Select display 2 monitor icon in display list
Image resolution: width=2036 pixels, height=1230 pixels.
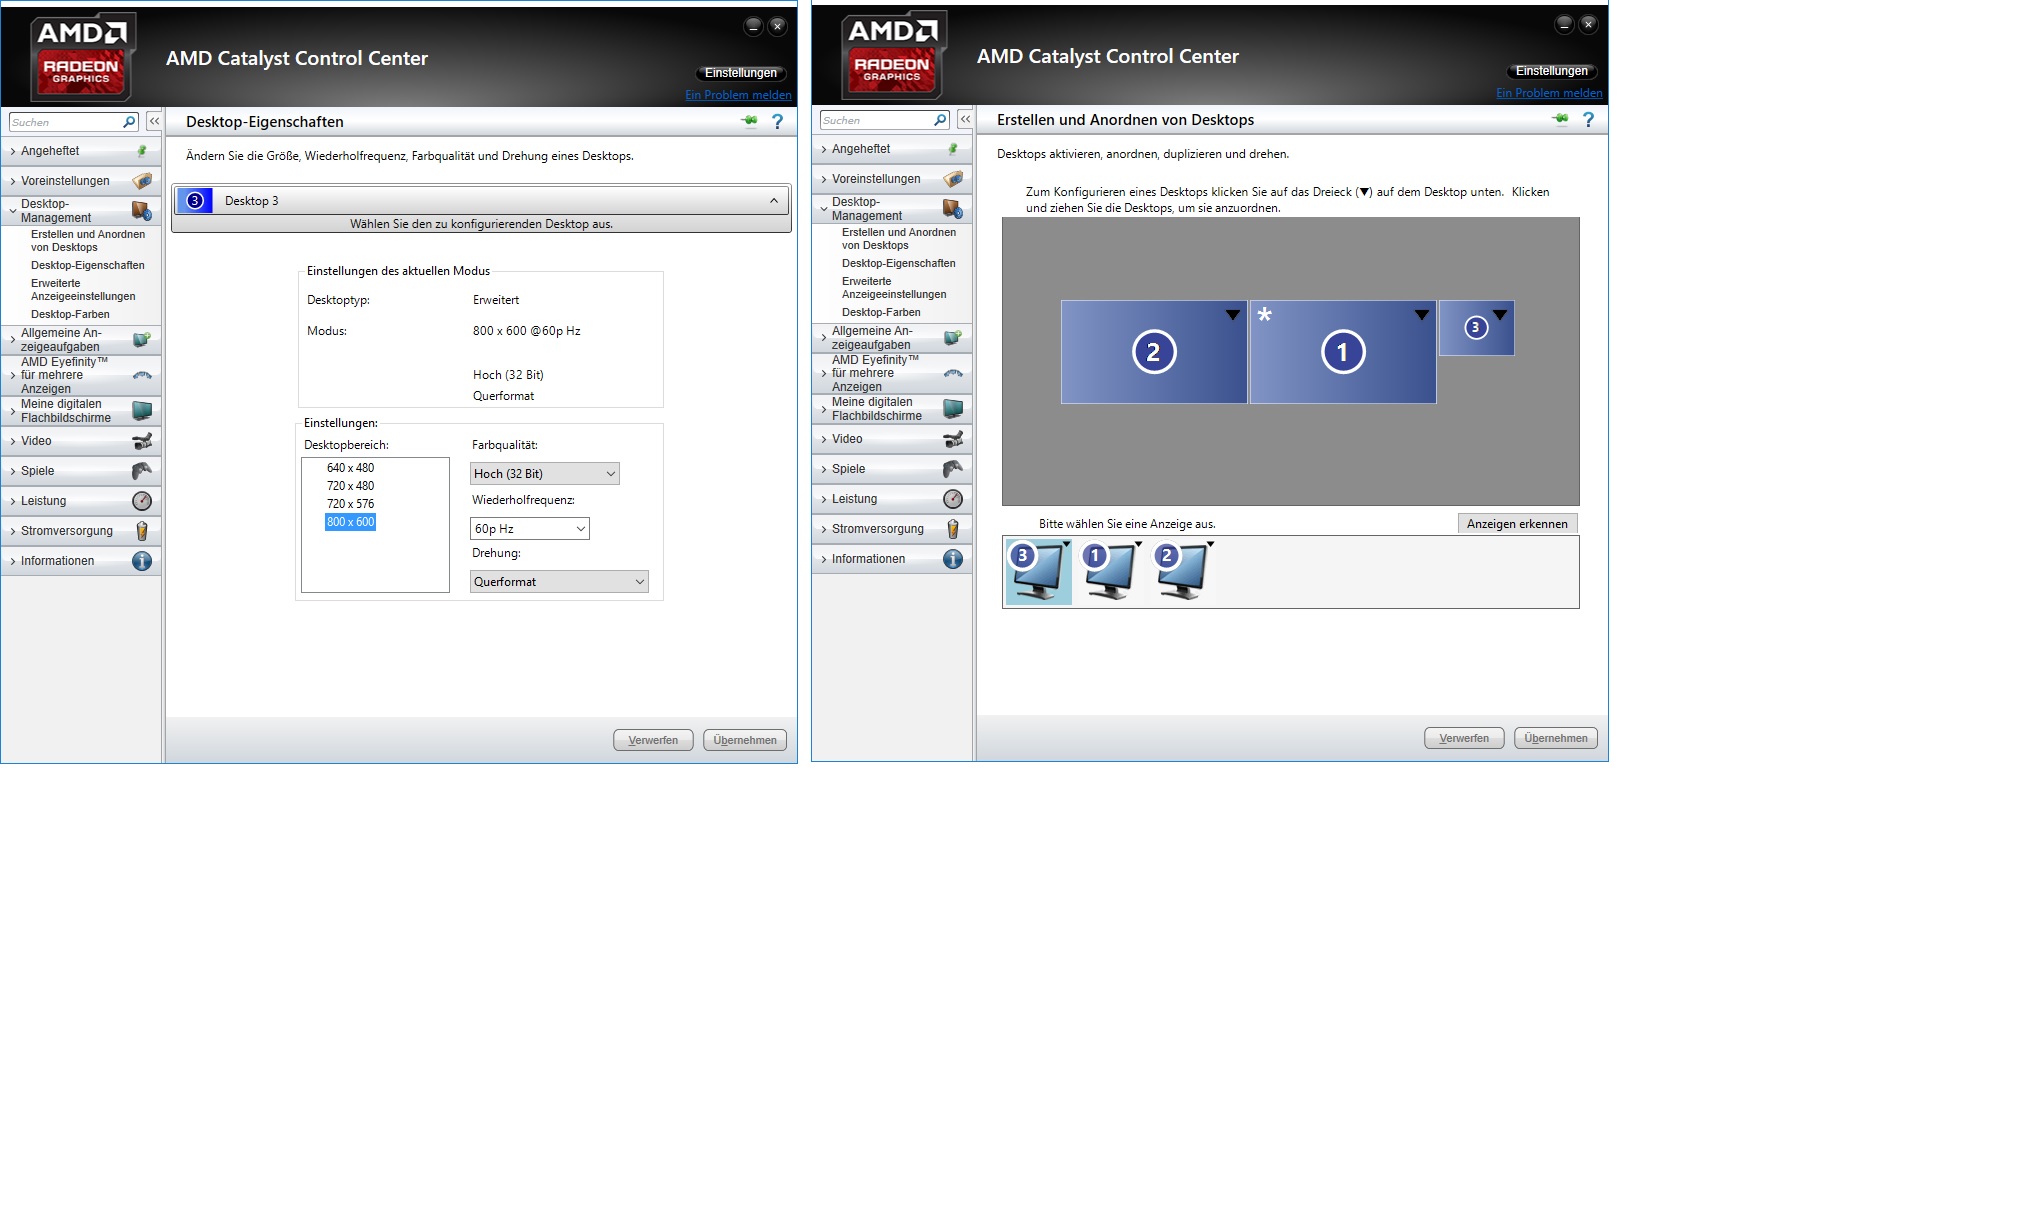(1181, 572)
